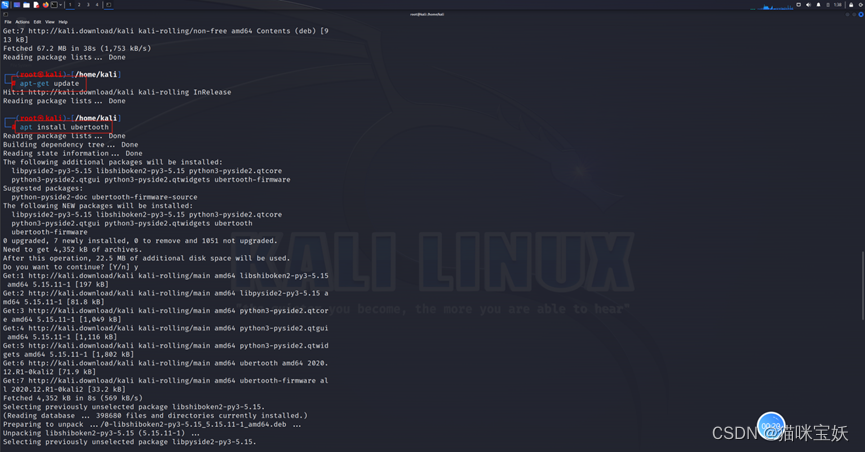Open the Kali applications menu
Image resolution: width=865 pixels, height=452 pixels.
click(5, 4)
